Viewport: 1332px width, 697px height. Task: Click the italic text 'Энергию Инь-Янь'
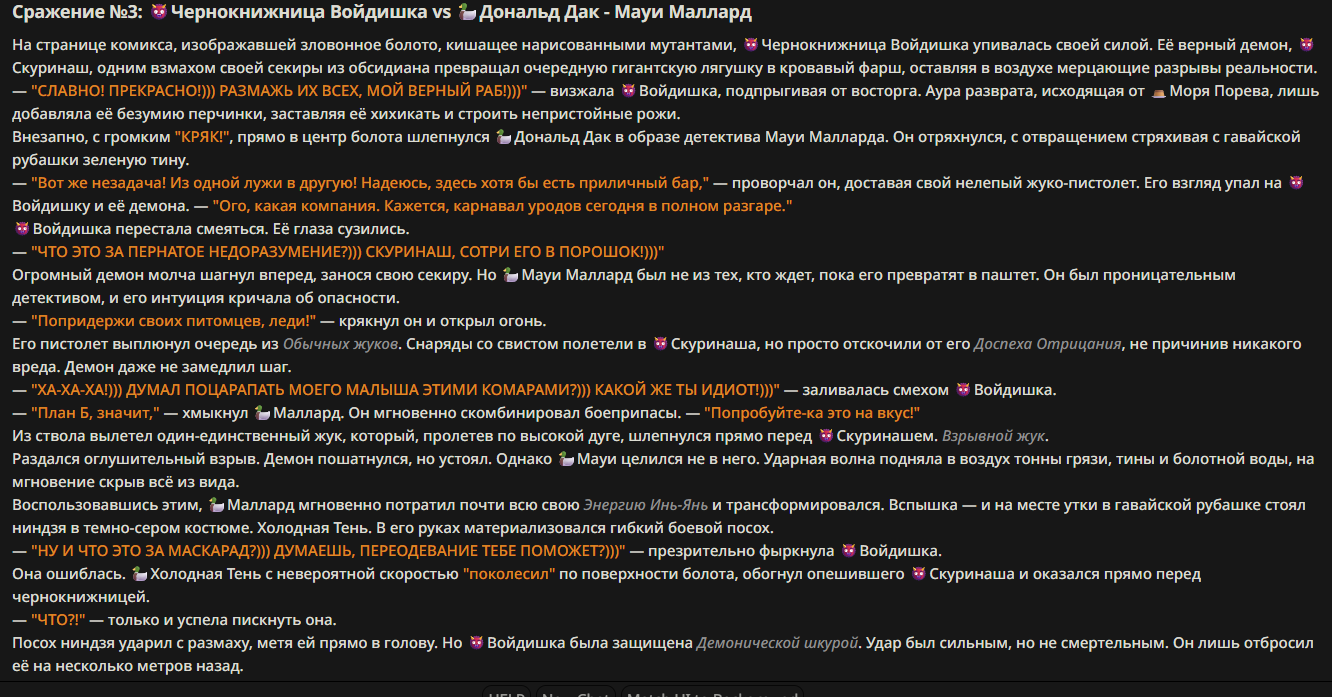pos(646,505)
